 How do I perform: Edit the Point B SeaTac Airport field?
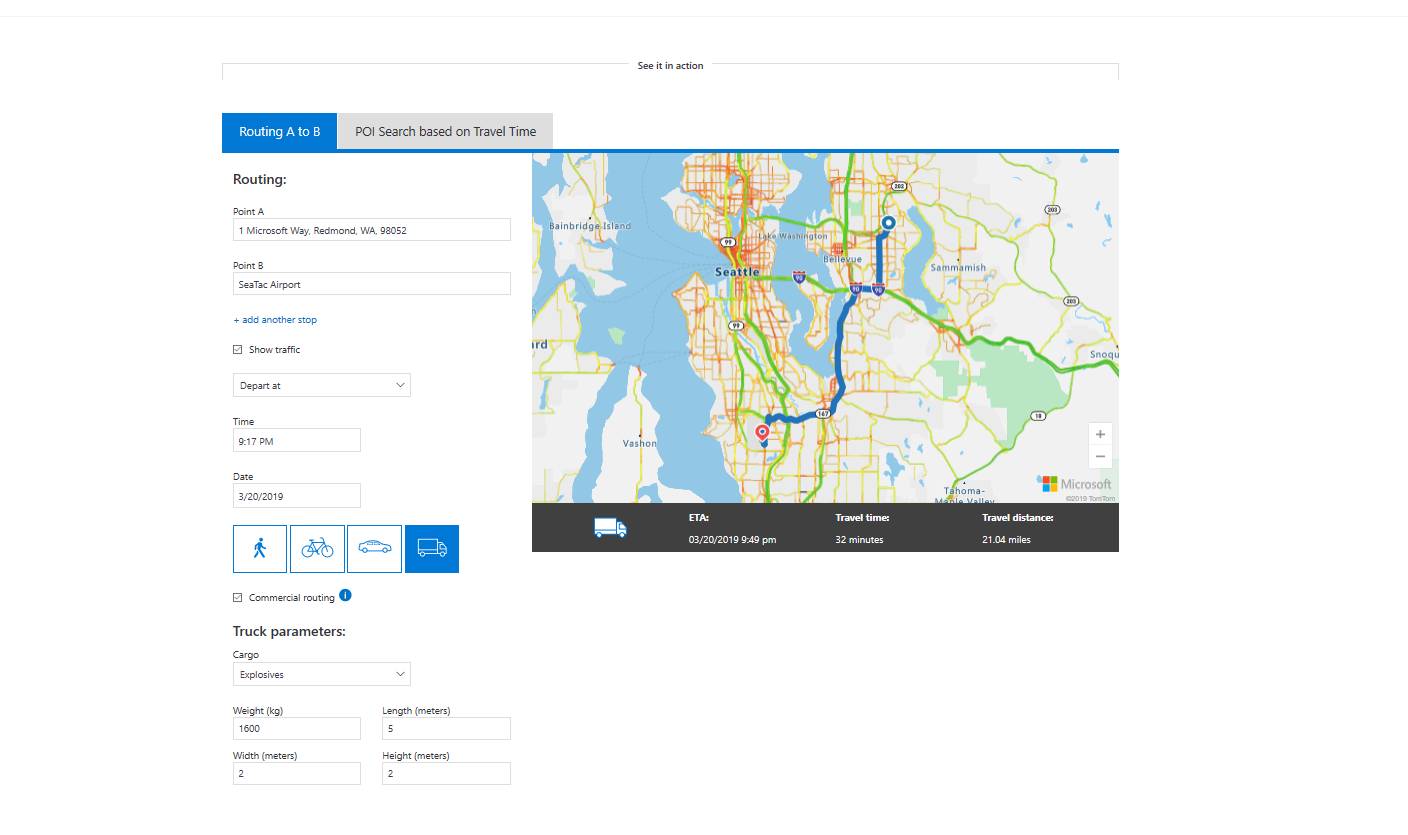point(372,284)
